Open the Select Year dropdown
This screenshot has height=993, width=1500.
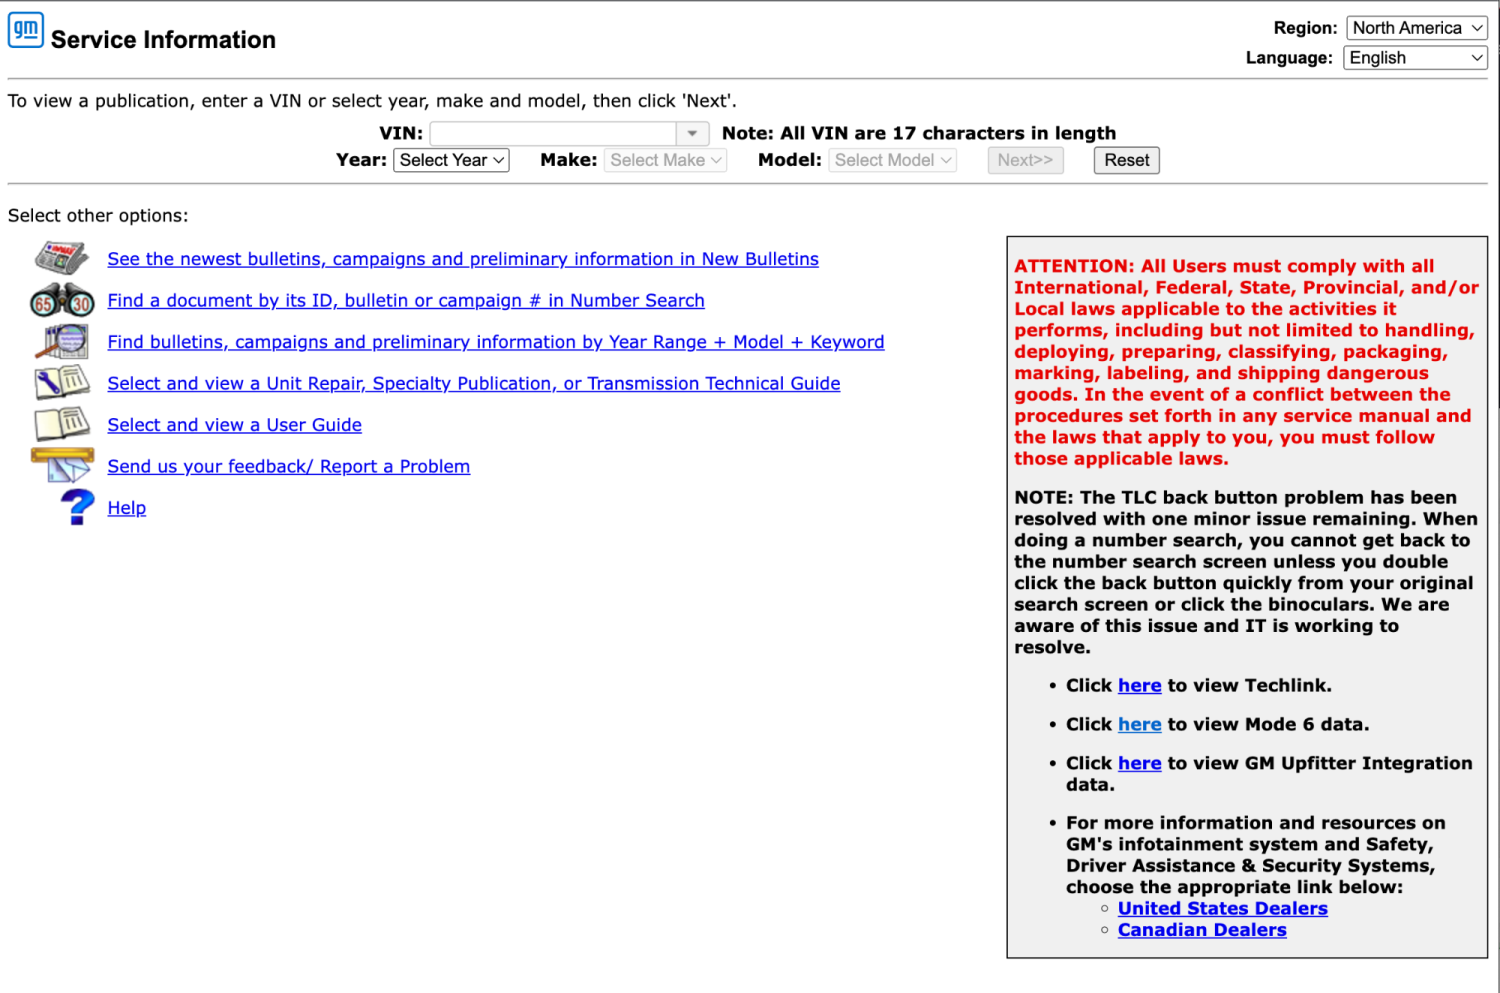(x=451, y=160)
